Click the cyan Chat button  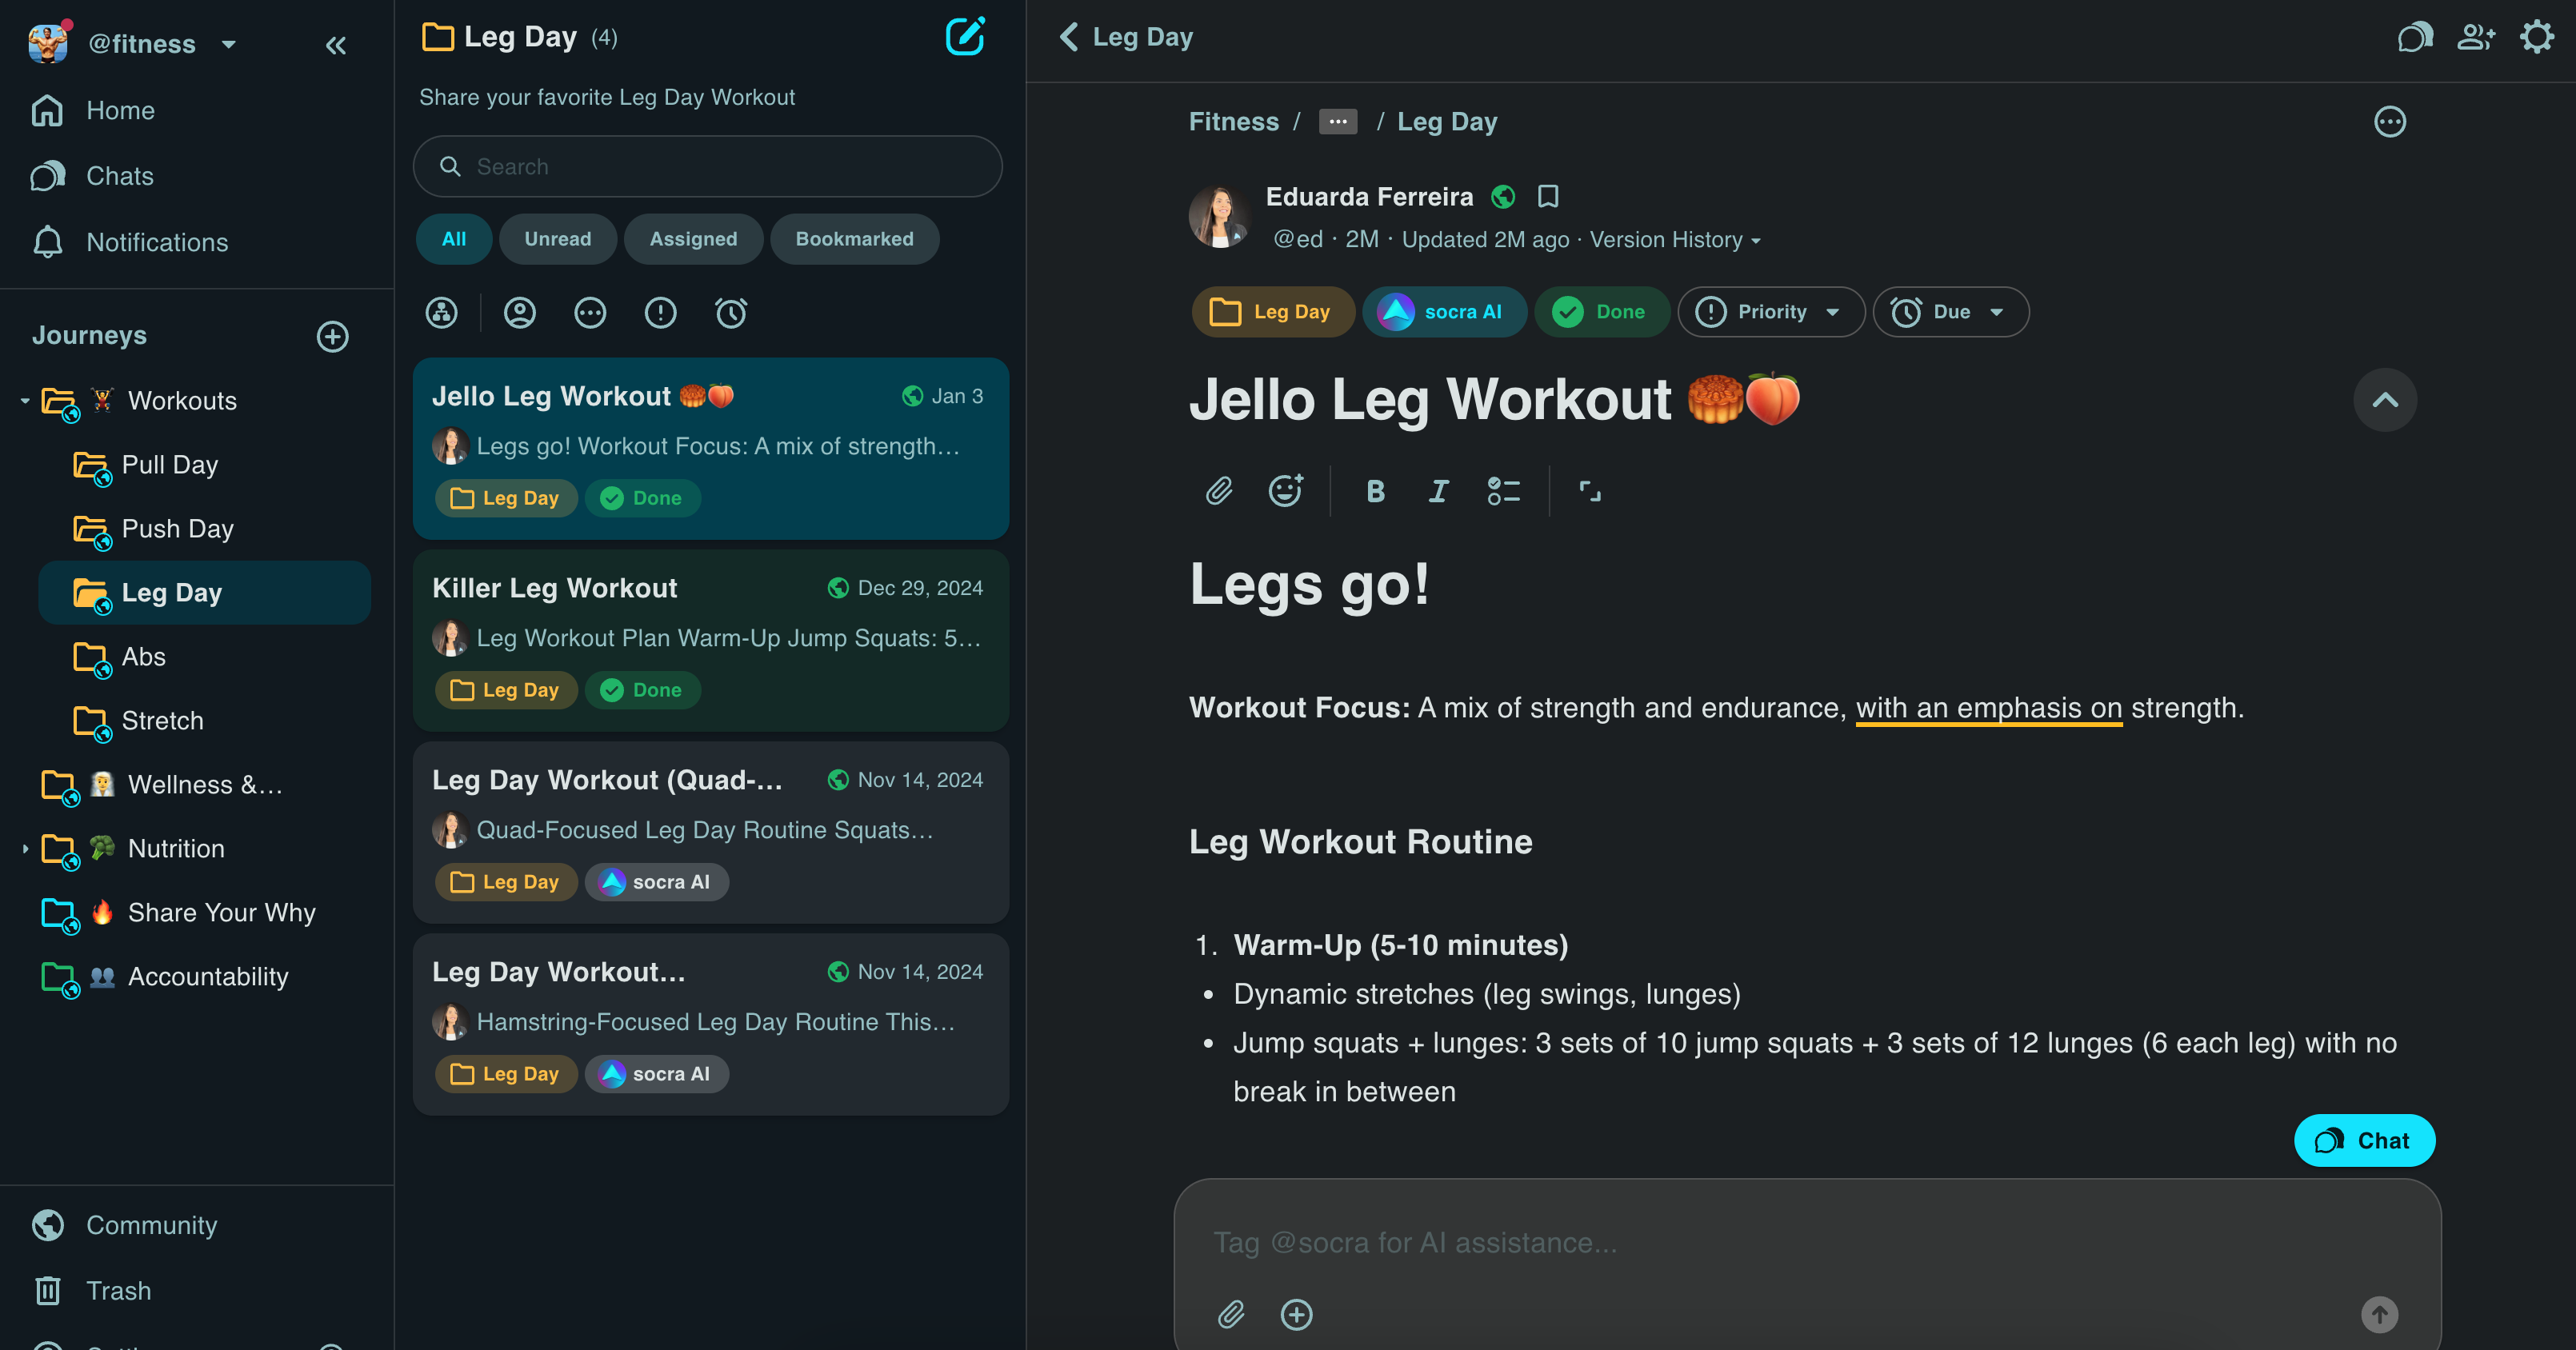pos(2364,1140)
